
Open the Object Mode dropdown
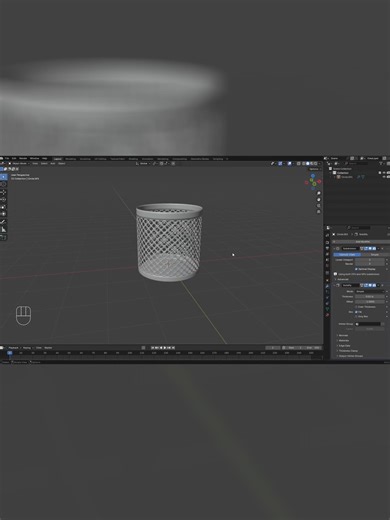point(19,164)
